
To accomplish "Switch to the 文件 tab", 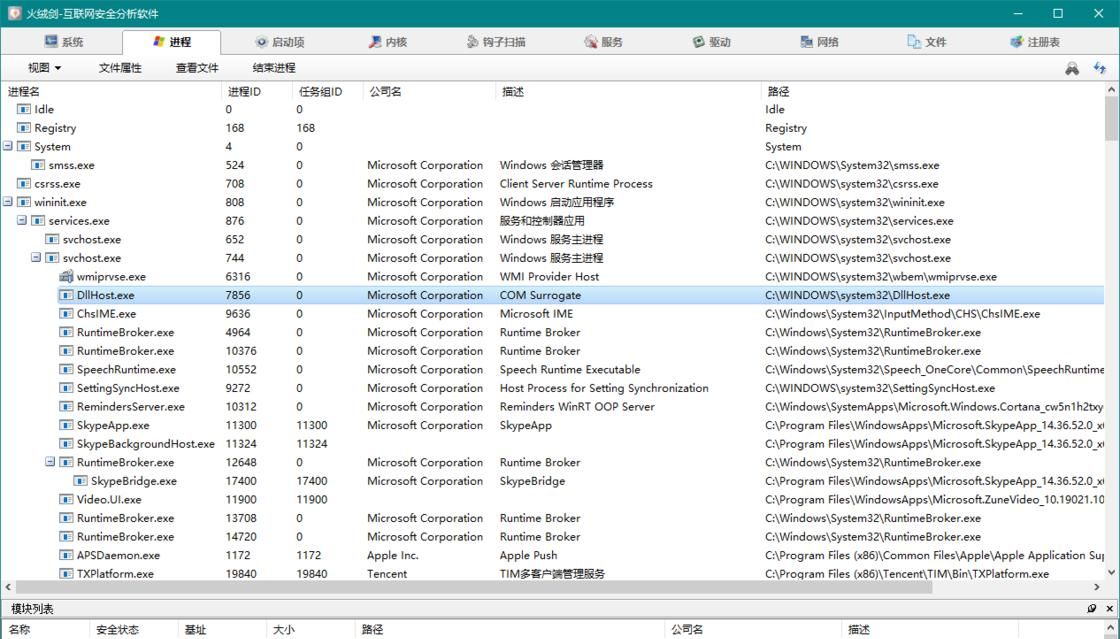I will click(927, 42).
